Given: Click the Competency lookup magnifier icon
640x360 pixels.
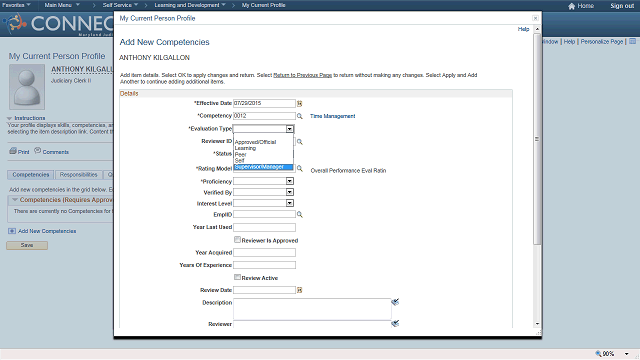Looking at the screenshot, I should (x=300, y=116).
